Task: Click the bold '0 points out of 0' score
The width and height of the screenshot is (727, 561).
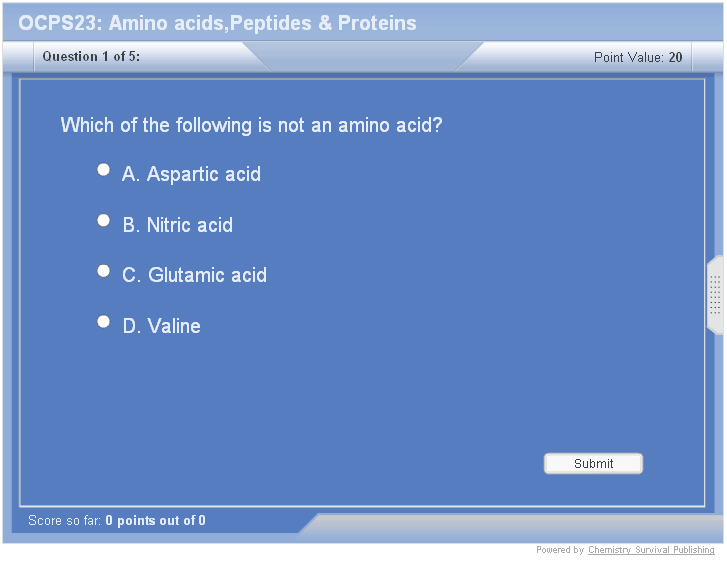Action: [155, 521]
